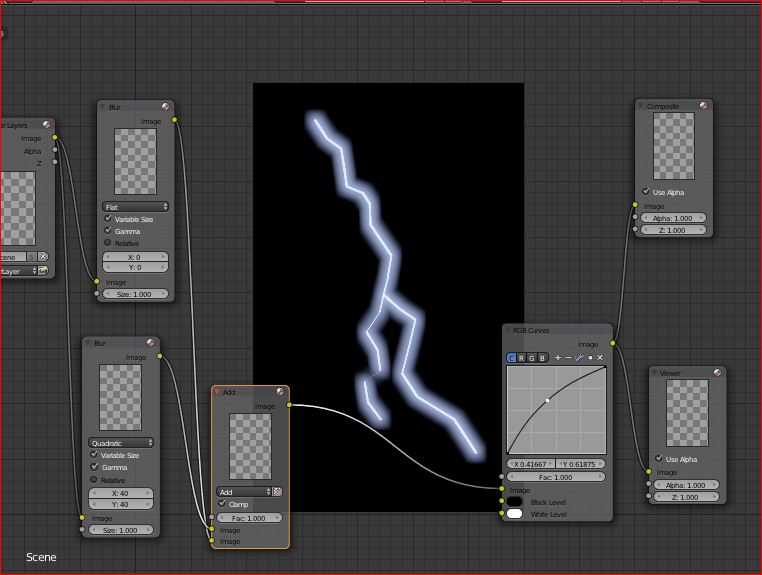Click the curve point X 0.41667 field

tap(531, 464)
